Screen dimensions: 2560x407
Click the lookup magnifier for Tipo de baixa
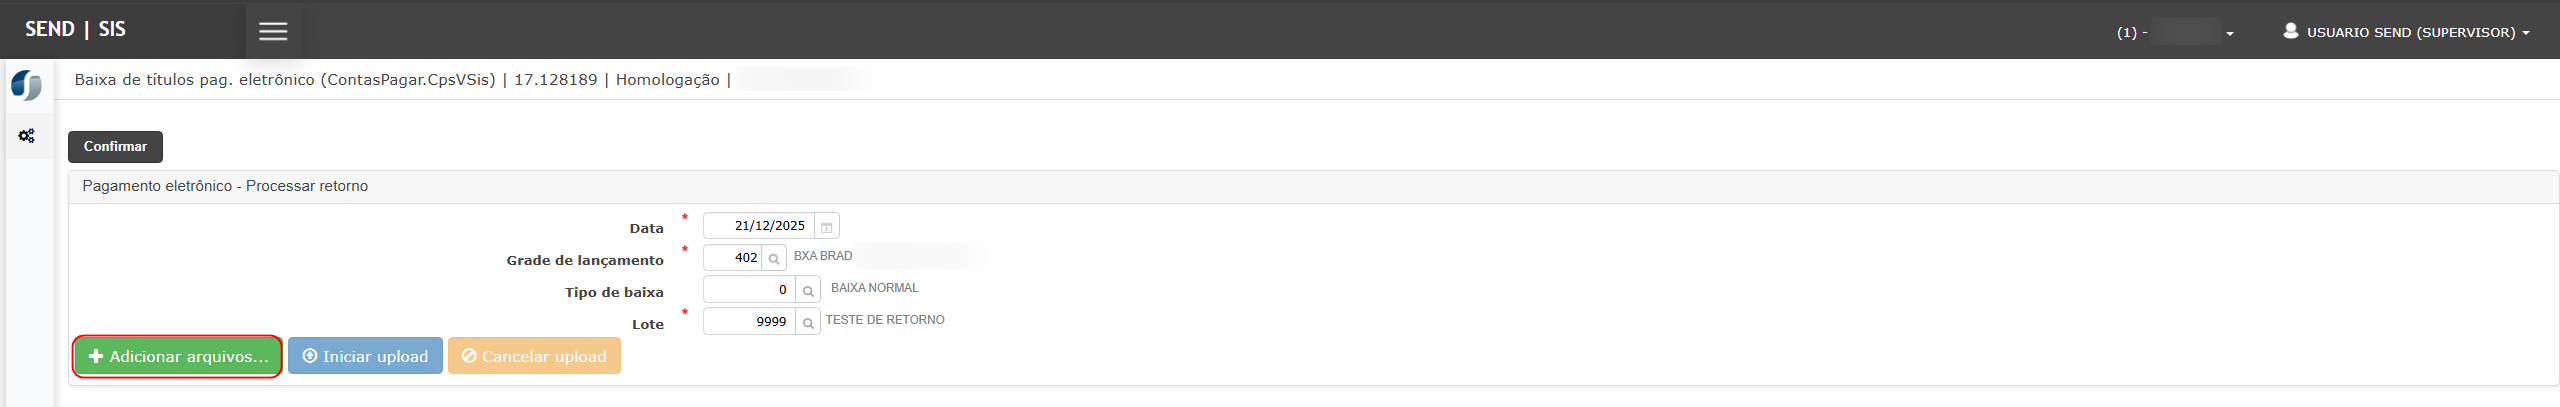tap(808, 290)
